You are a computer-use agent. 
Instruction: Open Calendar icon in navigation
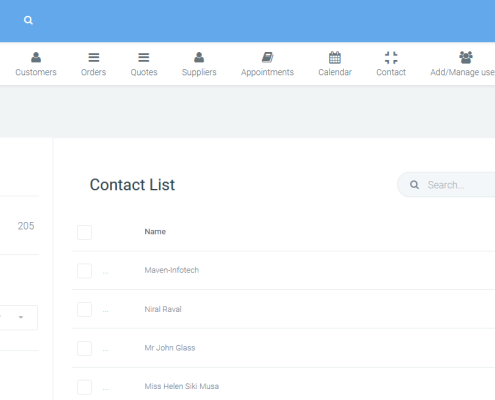(335, 57)
